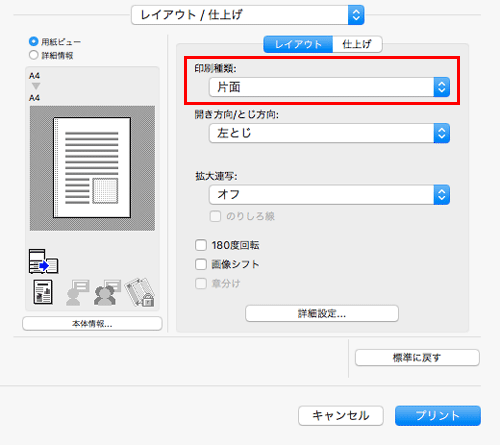Click the single user annotation icon
Viewport: 500px width, 445px height.
tap(78, 292)
